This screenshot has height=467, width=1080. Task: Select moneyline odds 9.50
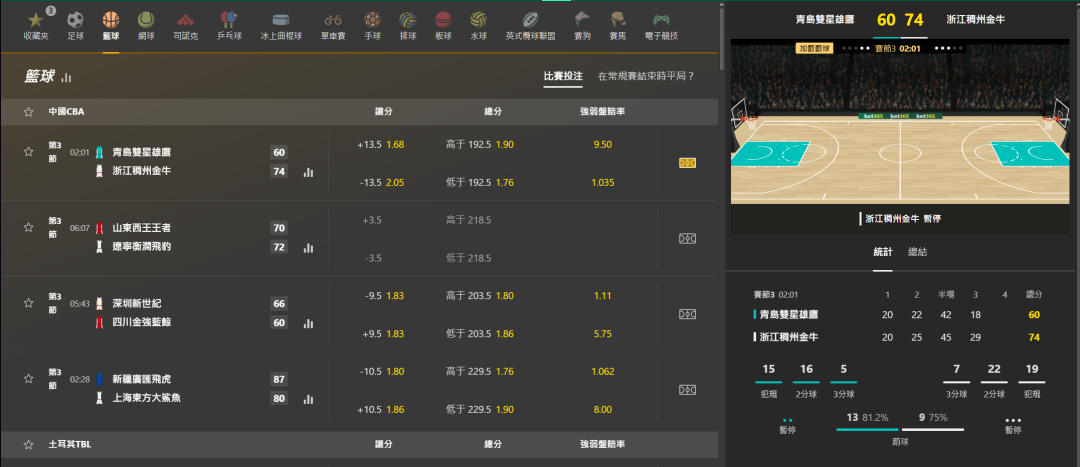click(602, 145)
